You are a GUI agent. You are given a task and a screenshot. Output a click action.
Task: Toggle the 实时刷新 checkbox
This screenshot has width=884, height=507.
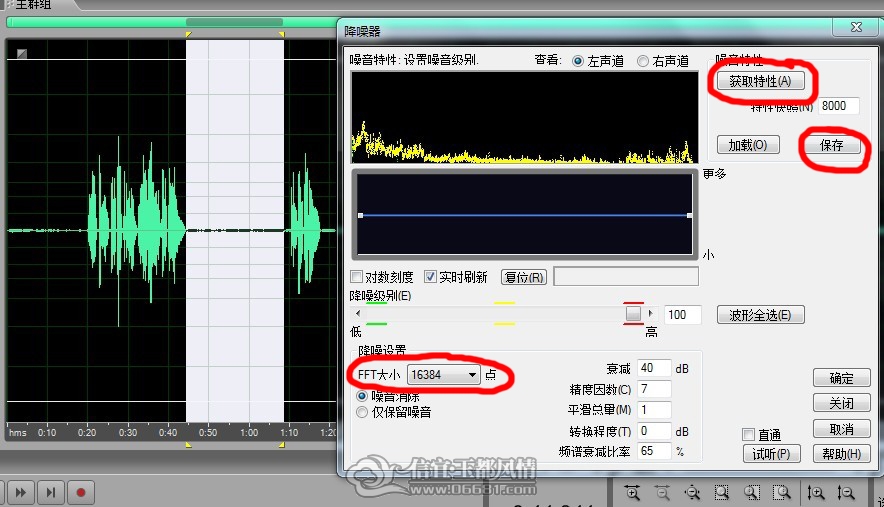430,277
